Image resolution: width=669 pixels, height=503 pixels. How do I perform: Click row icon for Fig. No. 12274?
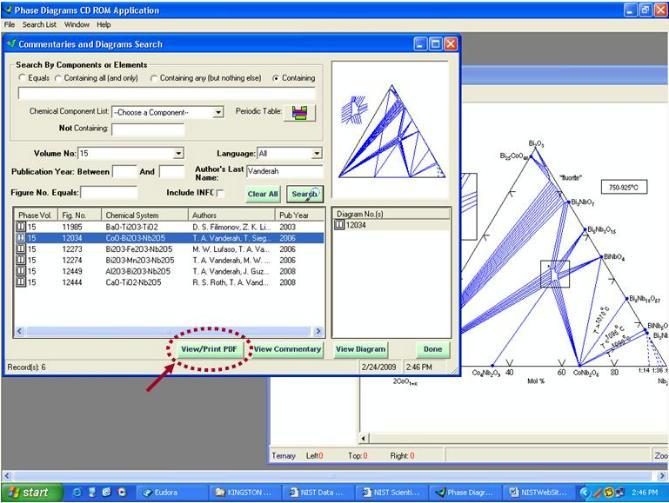[x=21, y=260]
